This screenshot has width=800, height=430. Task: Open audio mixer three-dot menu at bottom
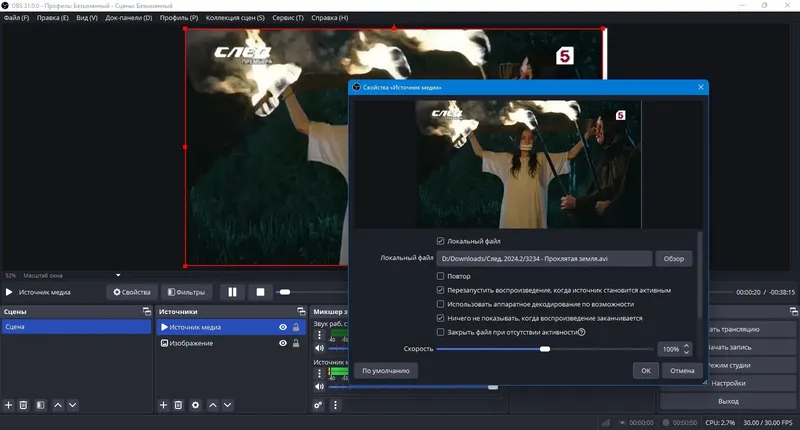click(x=335, y=405)
